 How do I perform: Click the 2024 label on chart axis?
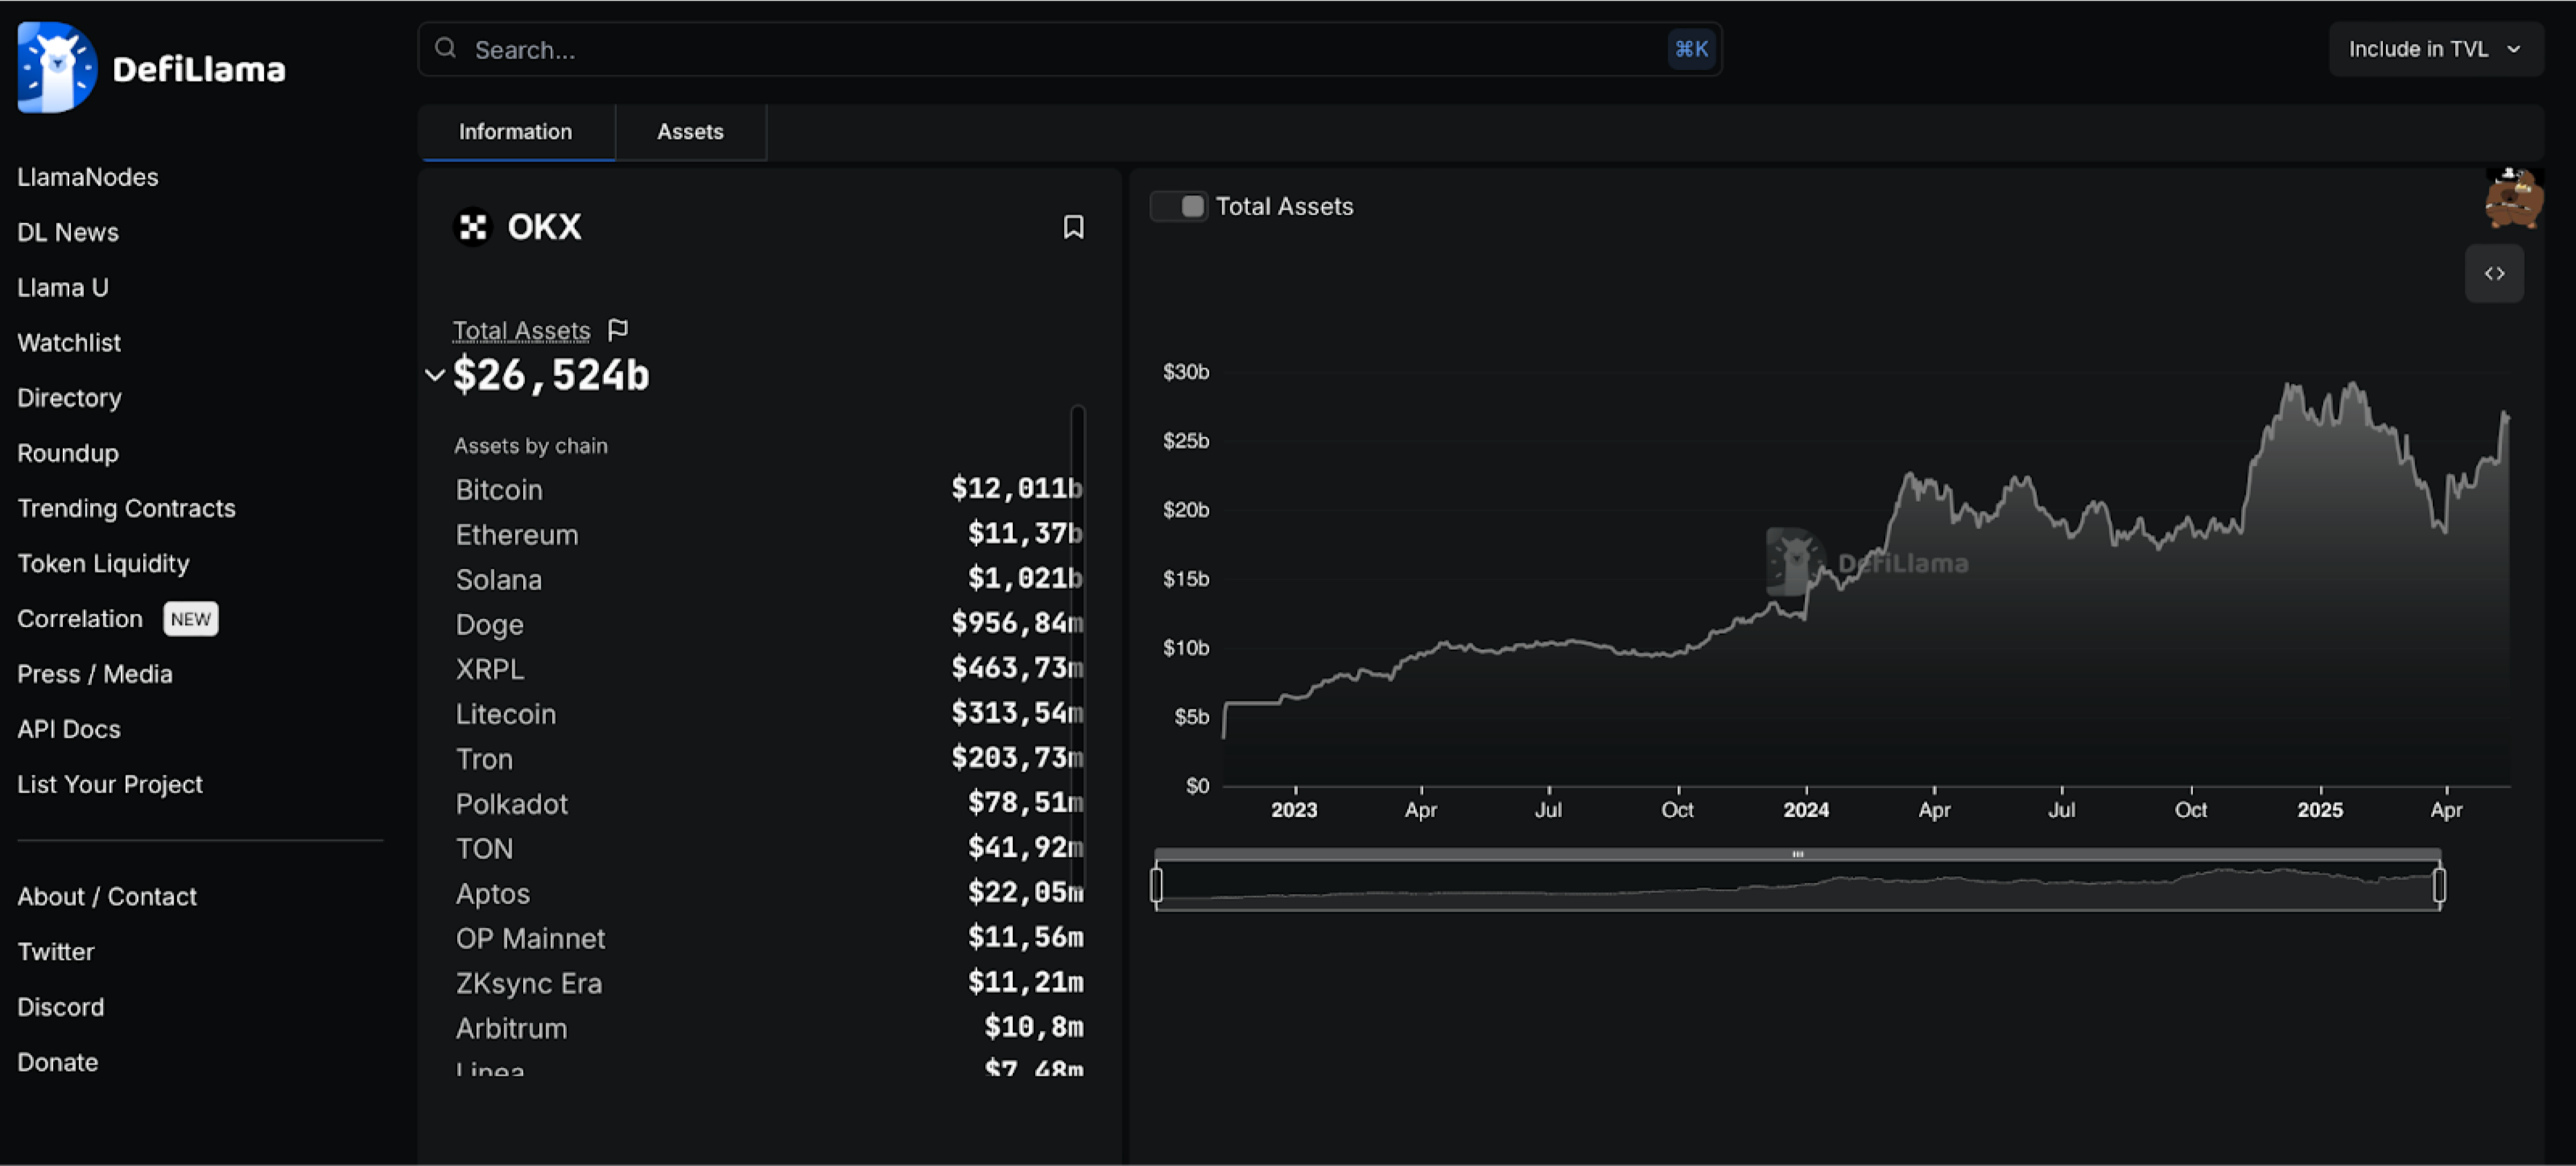[1806, 809]
